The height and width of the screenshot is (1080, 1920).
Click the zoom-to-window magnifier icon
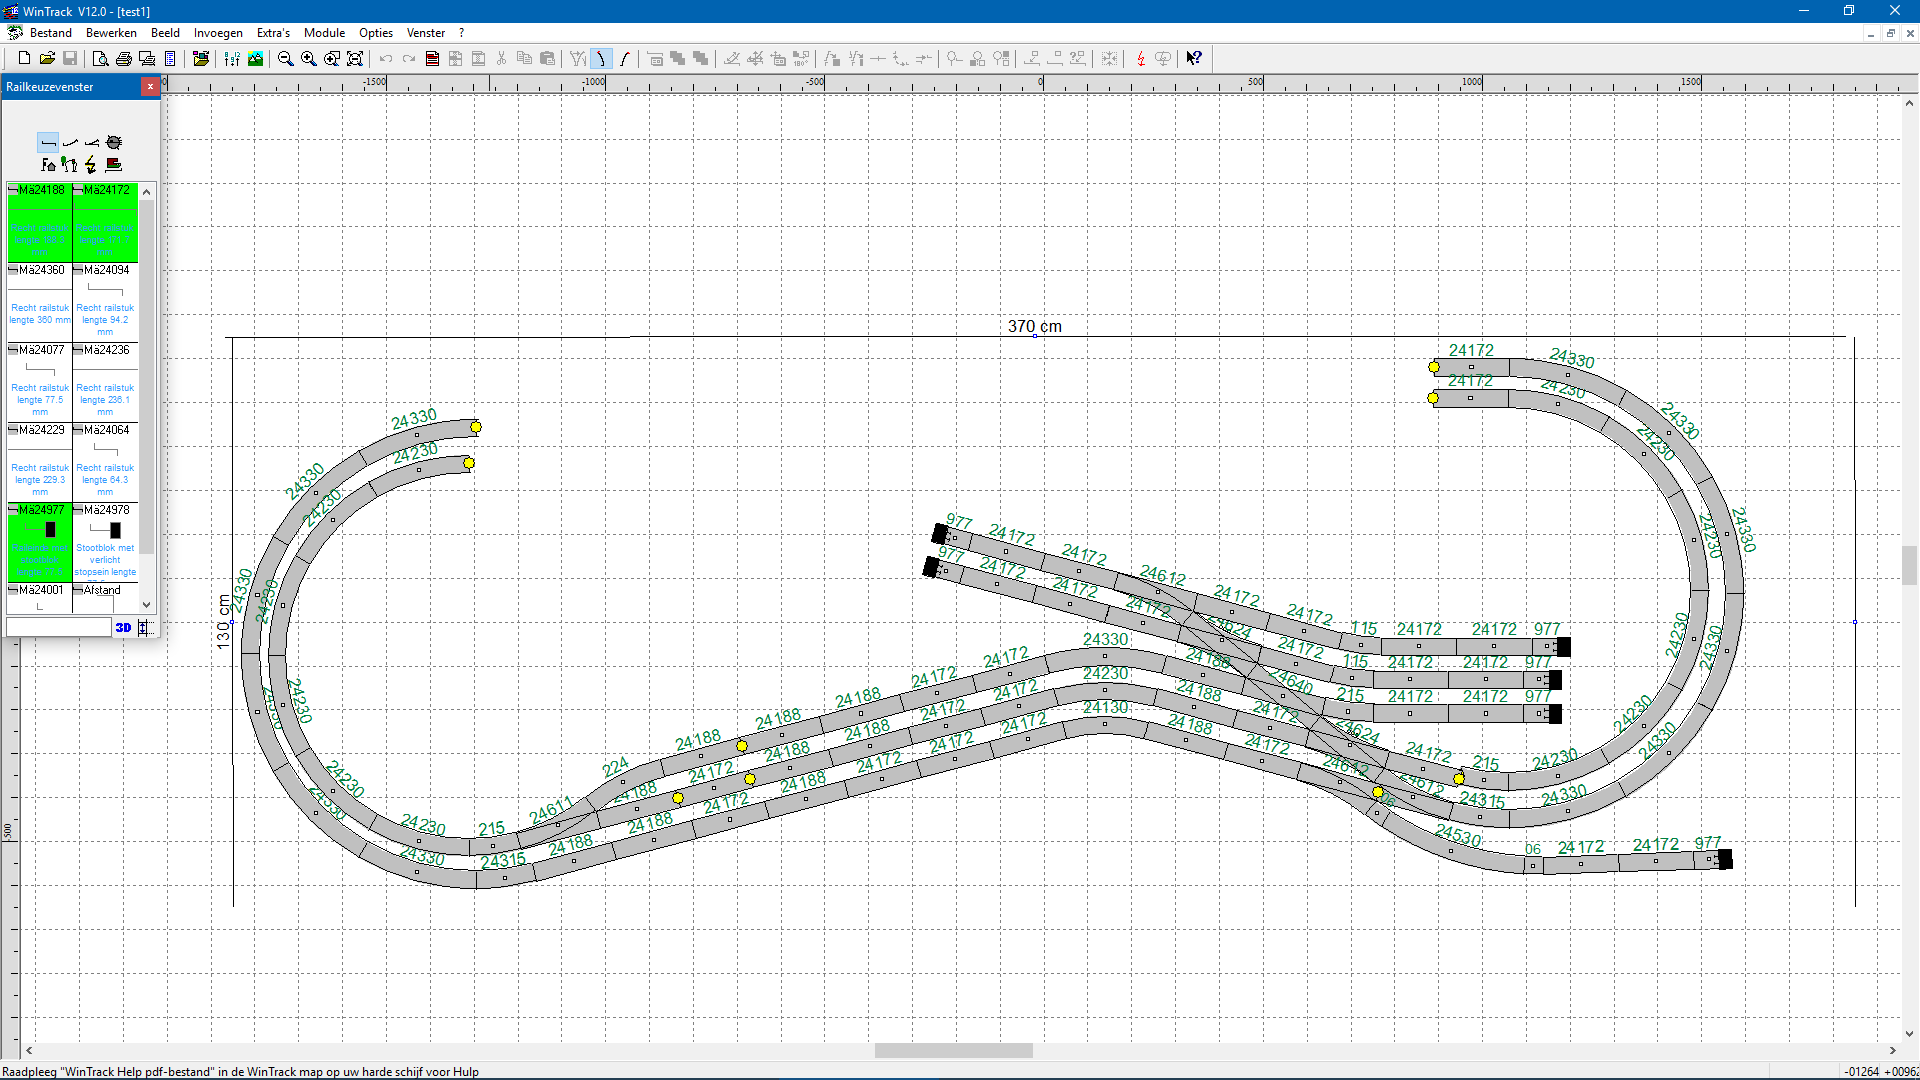click(332, 59)
